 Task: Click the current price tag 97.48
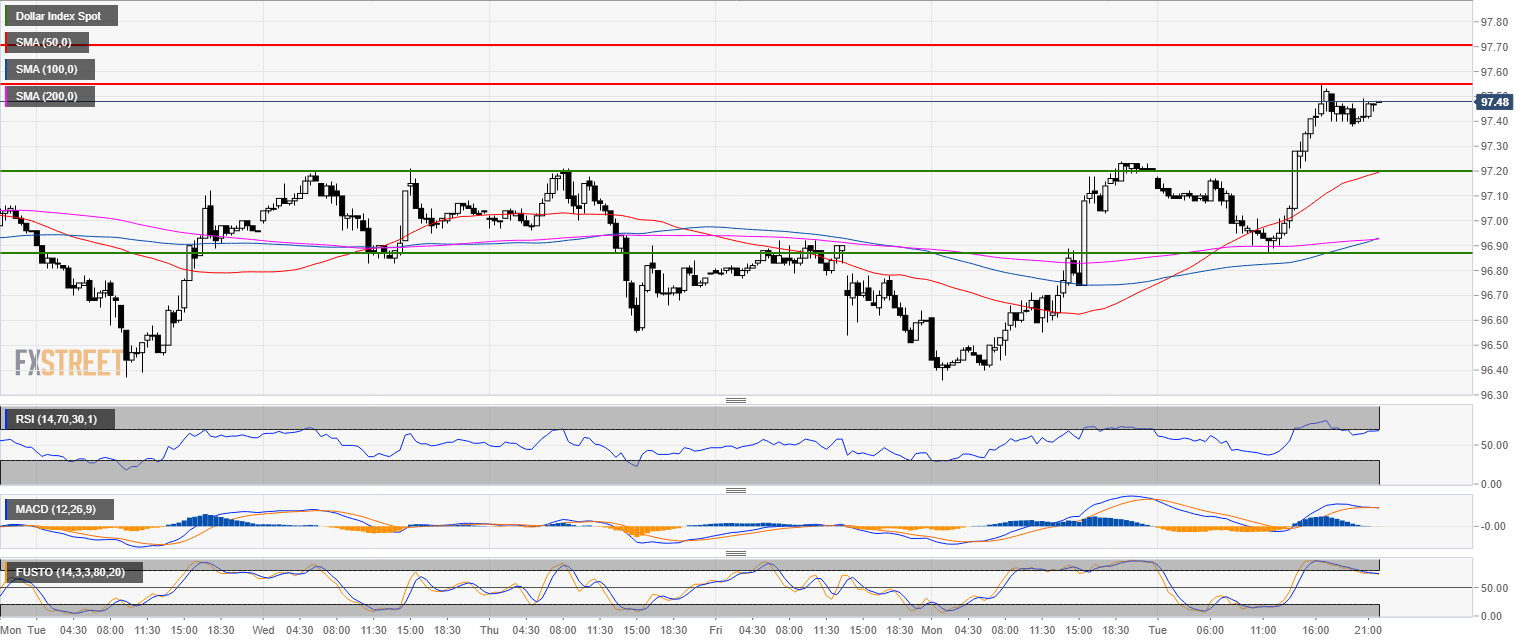1494,102
